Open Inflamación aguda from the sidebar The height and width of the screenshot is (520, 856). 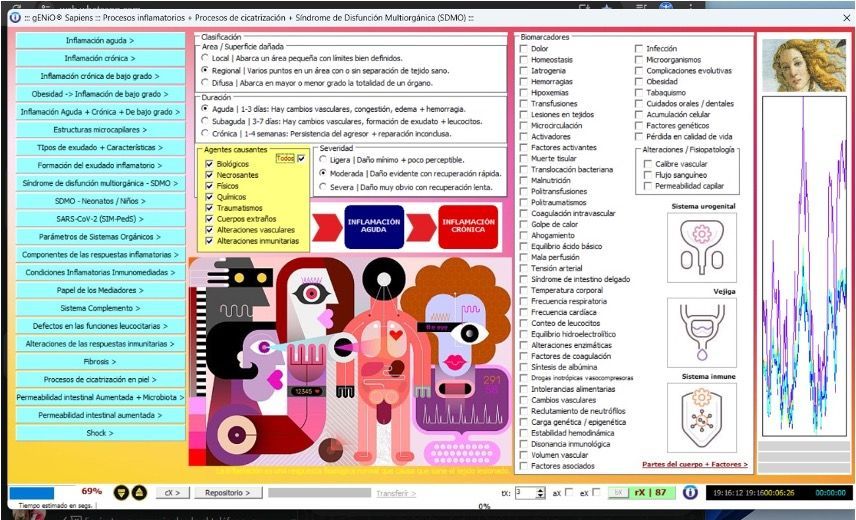click(100, 40)
